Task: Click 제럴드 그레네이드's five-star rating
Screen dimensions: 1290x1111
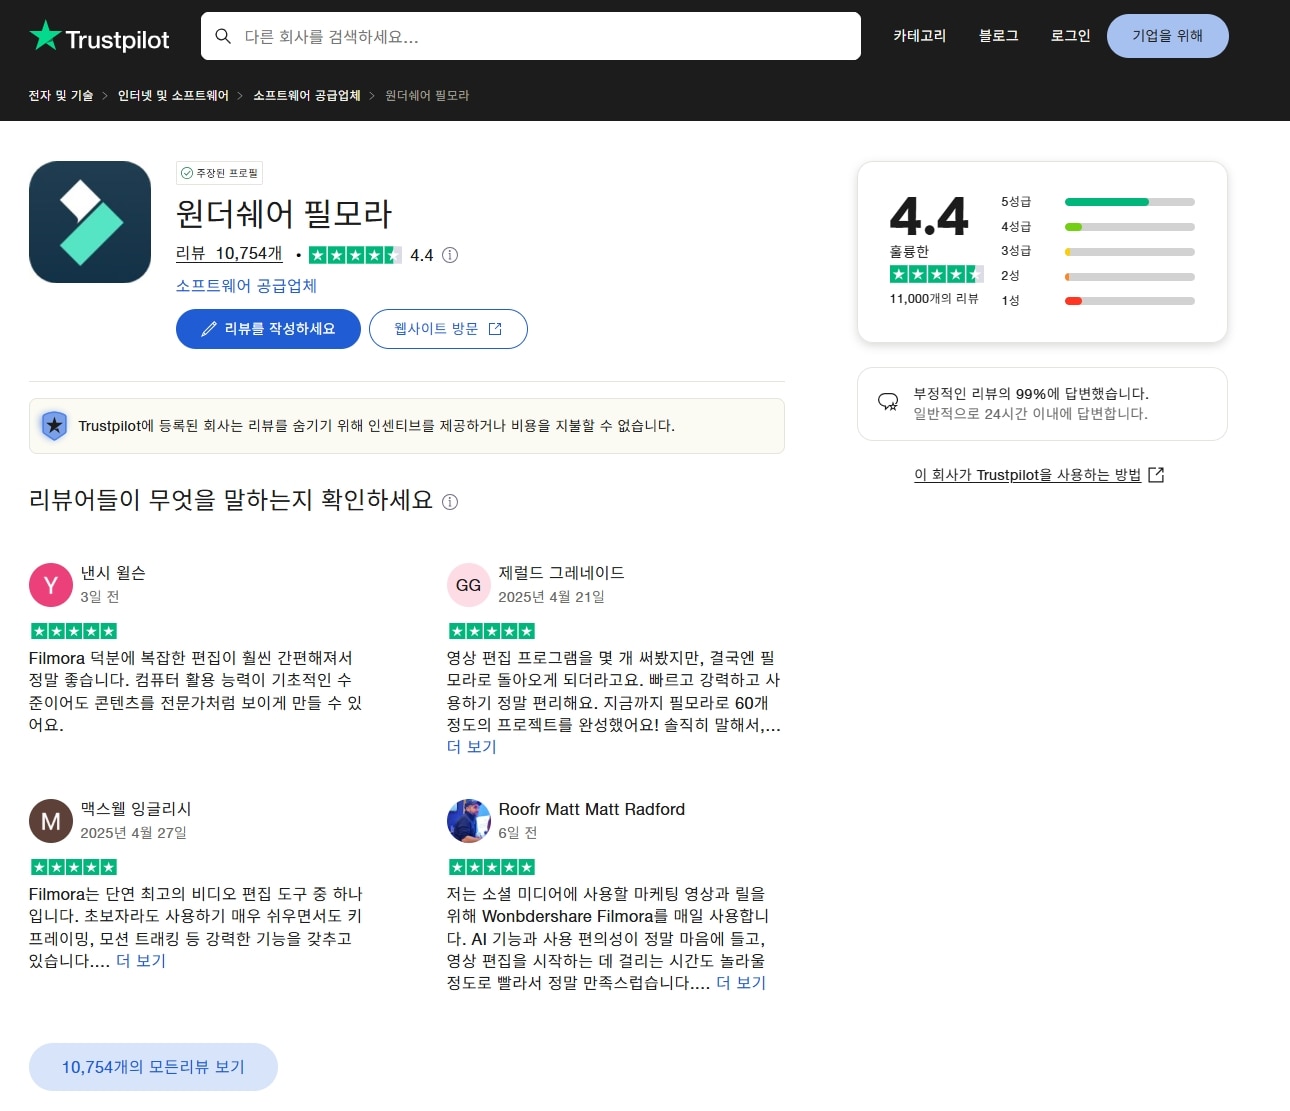Action: click(492, 631)
